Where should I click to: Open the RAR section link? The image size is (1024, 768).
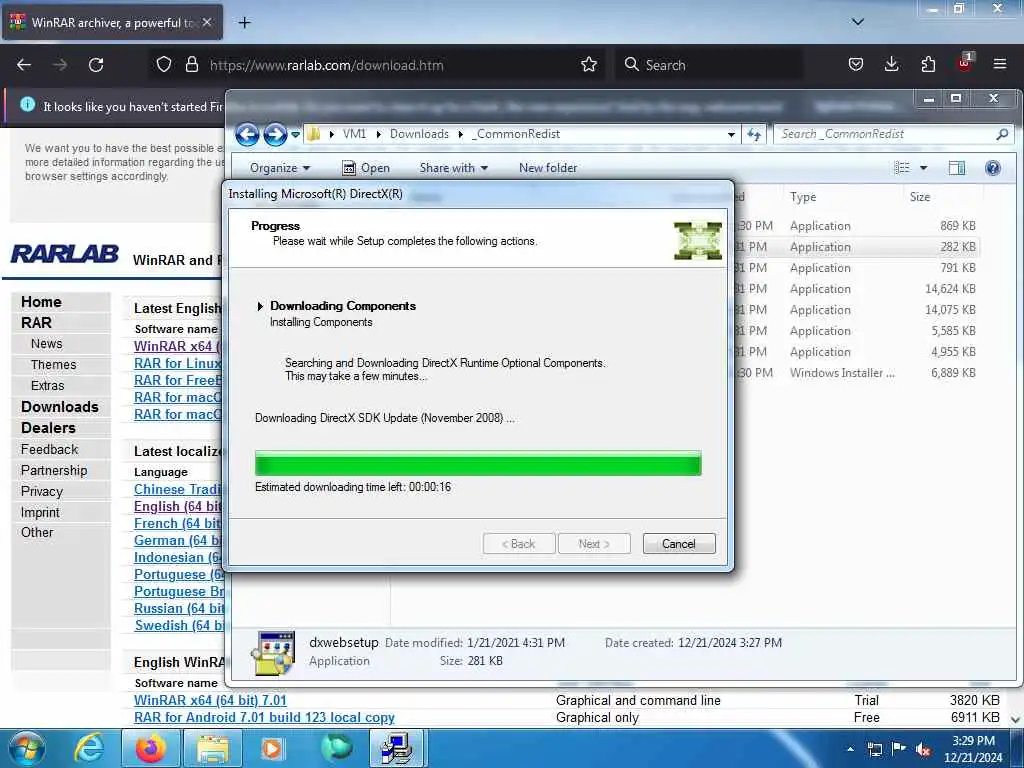[36, 323]
